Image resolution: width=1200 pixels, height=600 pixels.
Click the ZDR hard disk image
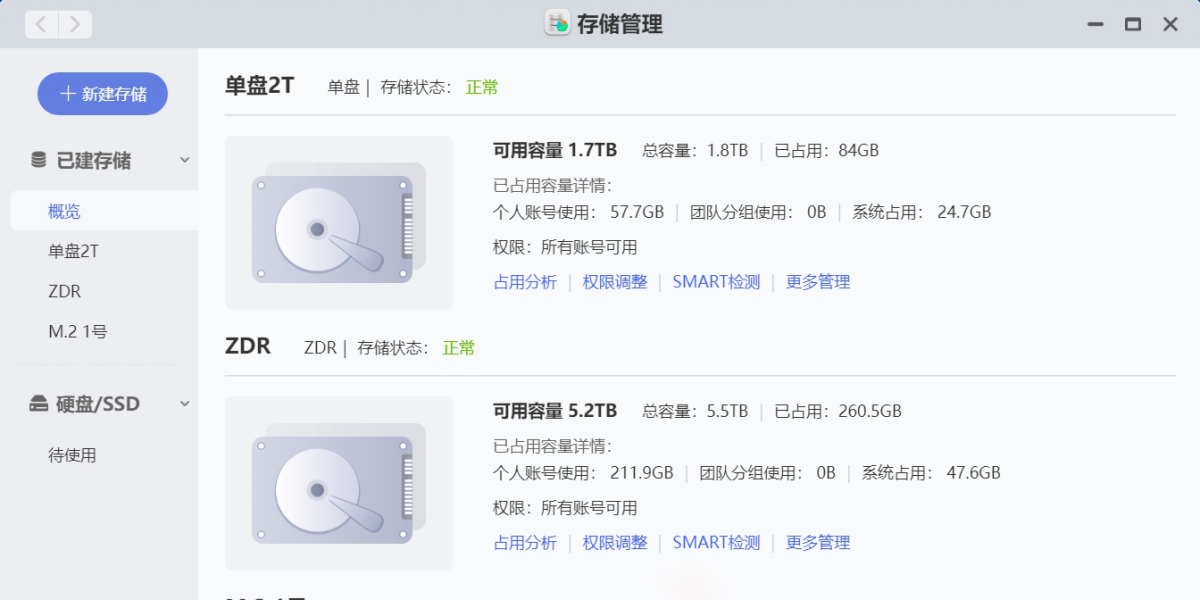click(338, 484)
